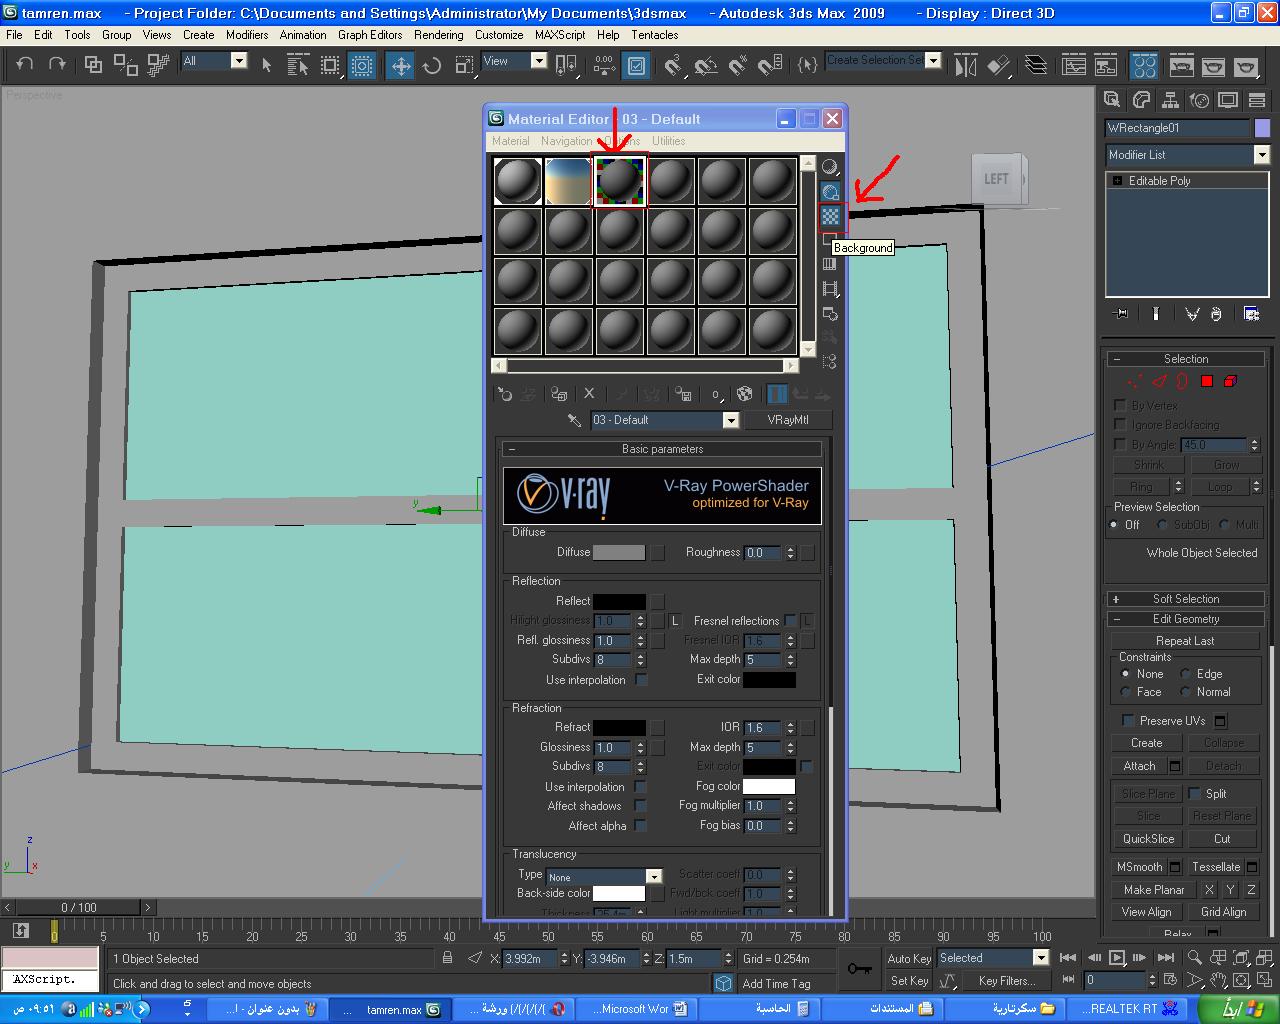Pick material from object eyedropper
The width and height of the screenshot is (1280, 1024).
(574, 420)
